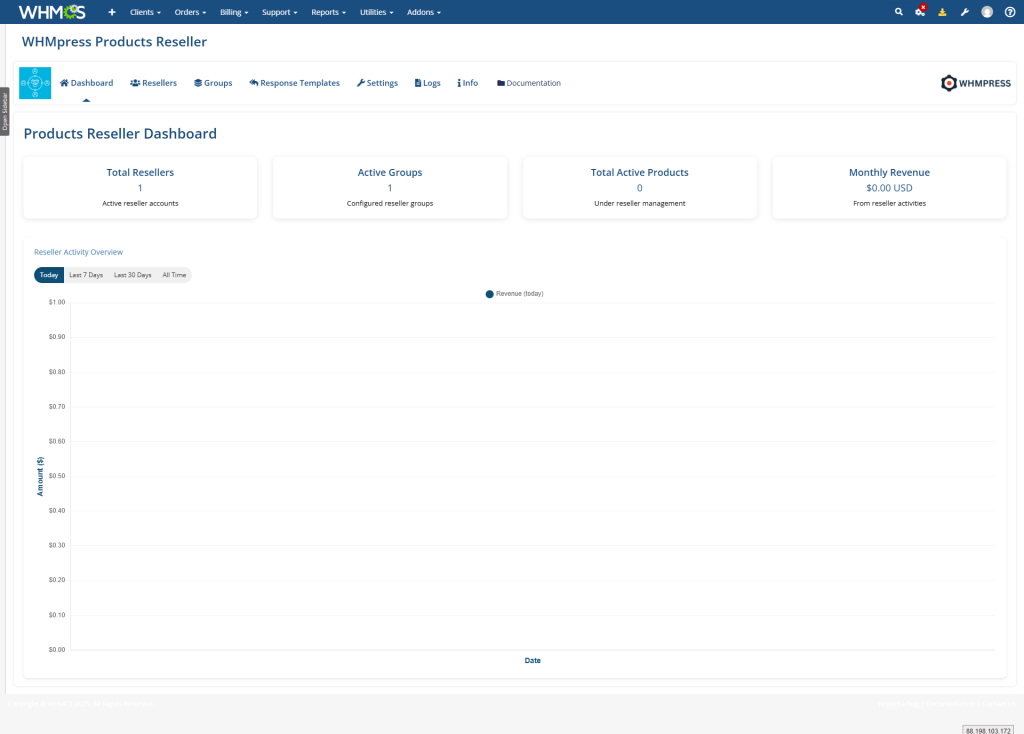Click the Documentation link in the footer
1024x734 pixels.
948,703
